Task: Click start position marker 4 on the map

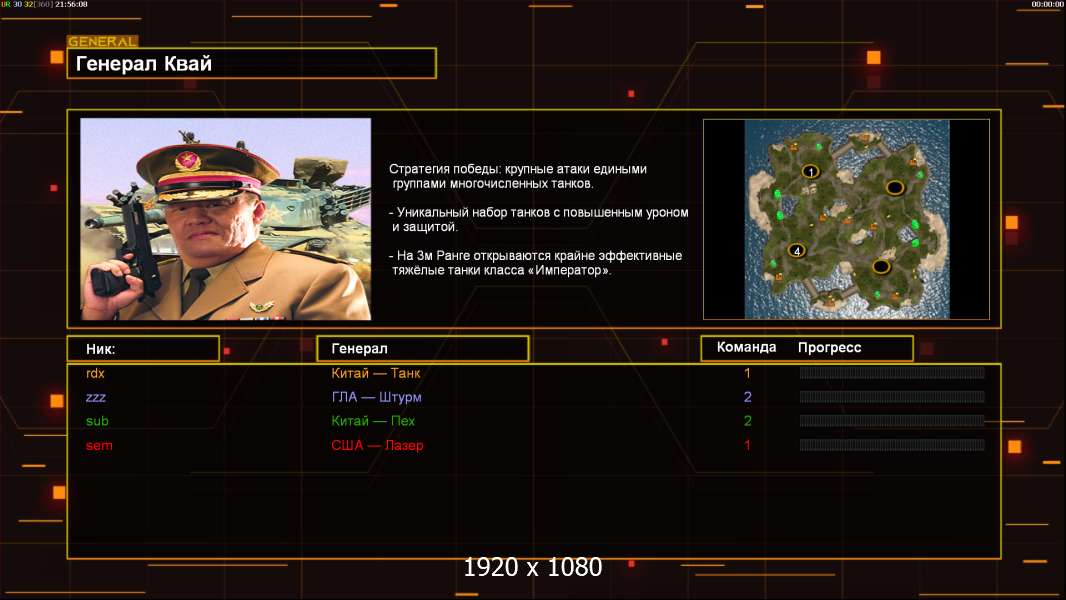Action: 796,251
